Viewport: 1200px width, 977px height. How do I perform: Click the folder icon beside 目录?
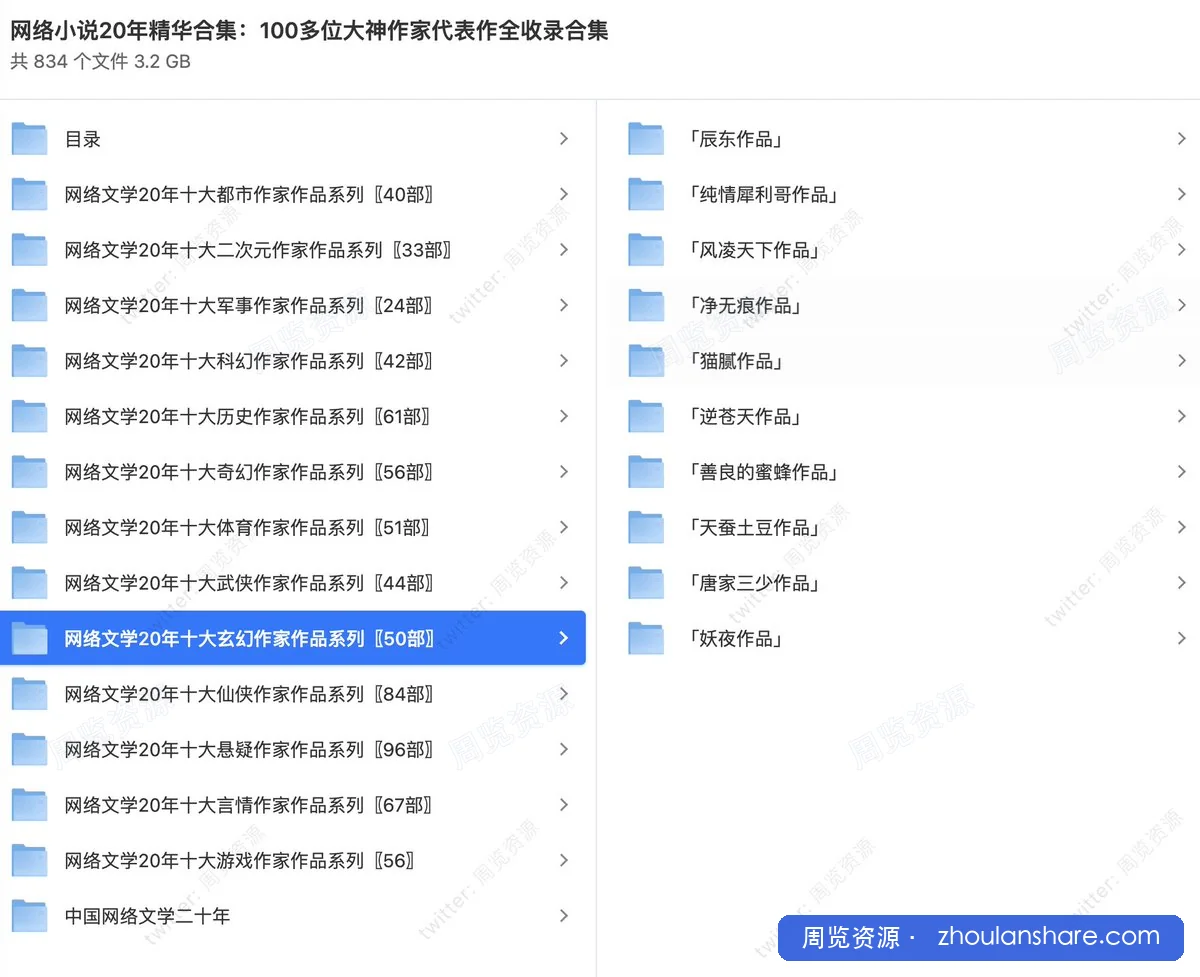[x=30, y=139]
